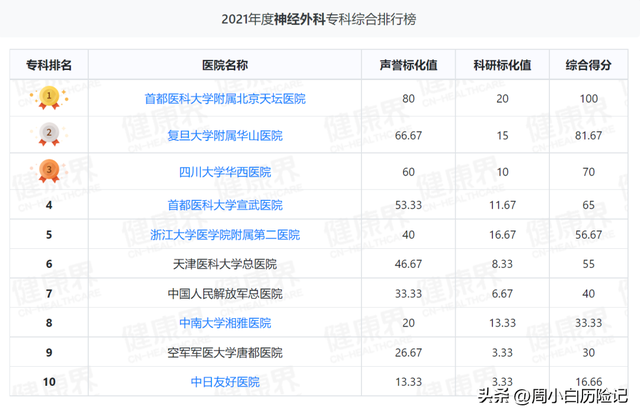Open 首都医科大学附属北京天坛医院 link

tap(225, 99)
